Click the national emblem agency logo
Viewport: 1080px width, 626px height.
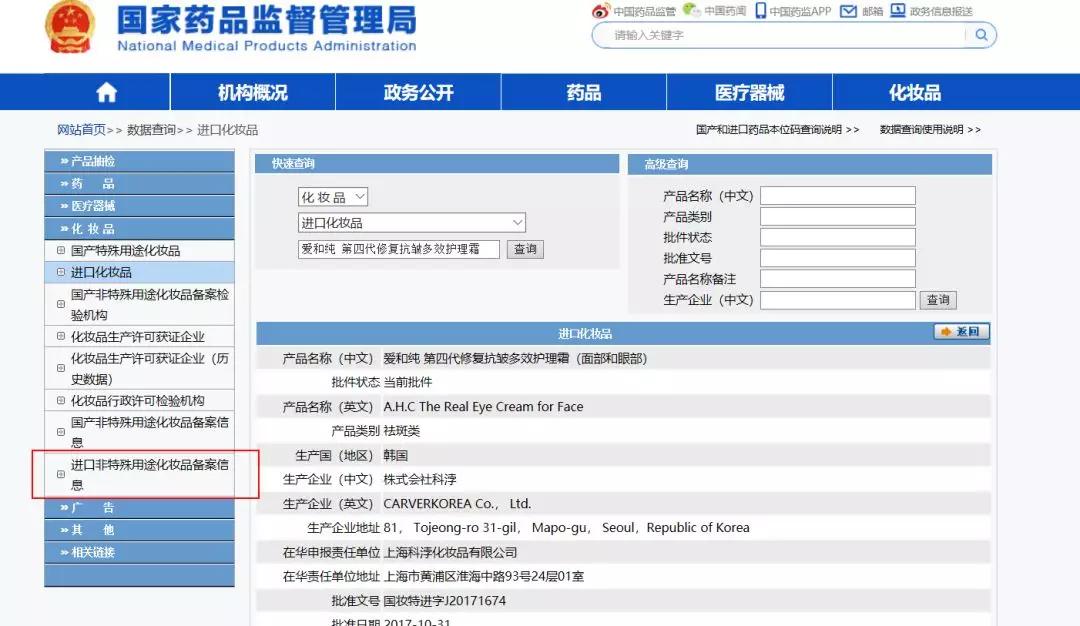pyautogui.click(x=70, y=31)
